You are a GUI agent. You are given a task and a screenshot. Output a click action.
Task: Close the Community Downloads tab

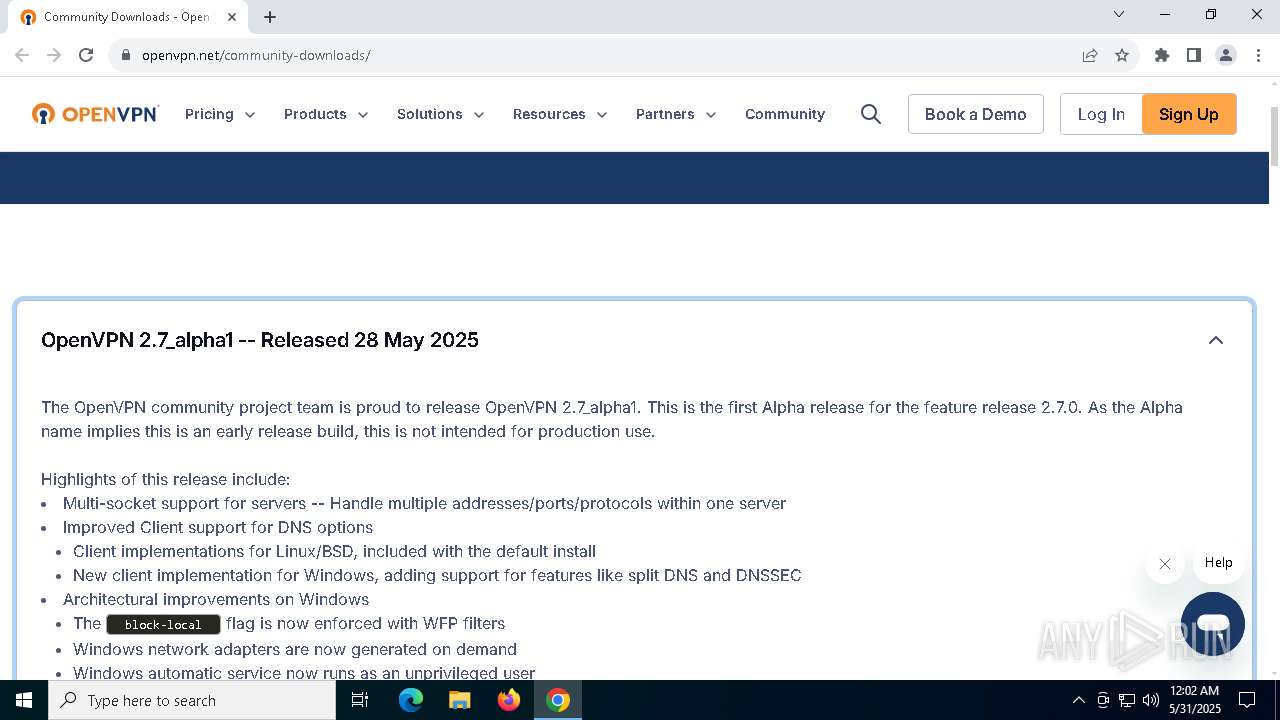pyautogui.click(x=234, y=17)
